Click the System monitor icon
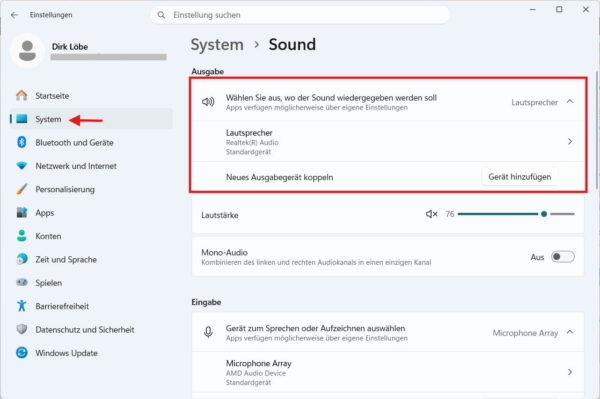The image size is (600, 399). (x=22, y=119)
